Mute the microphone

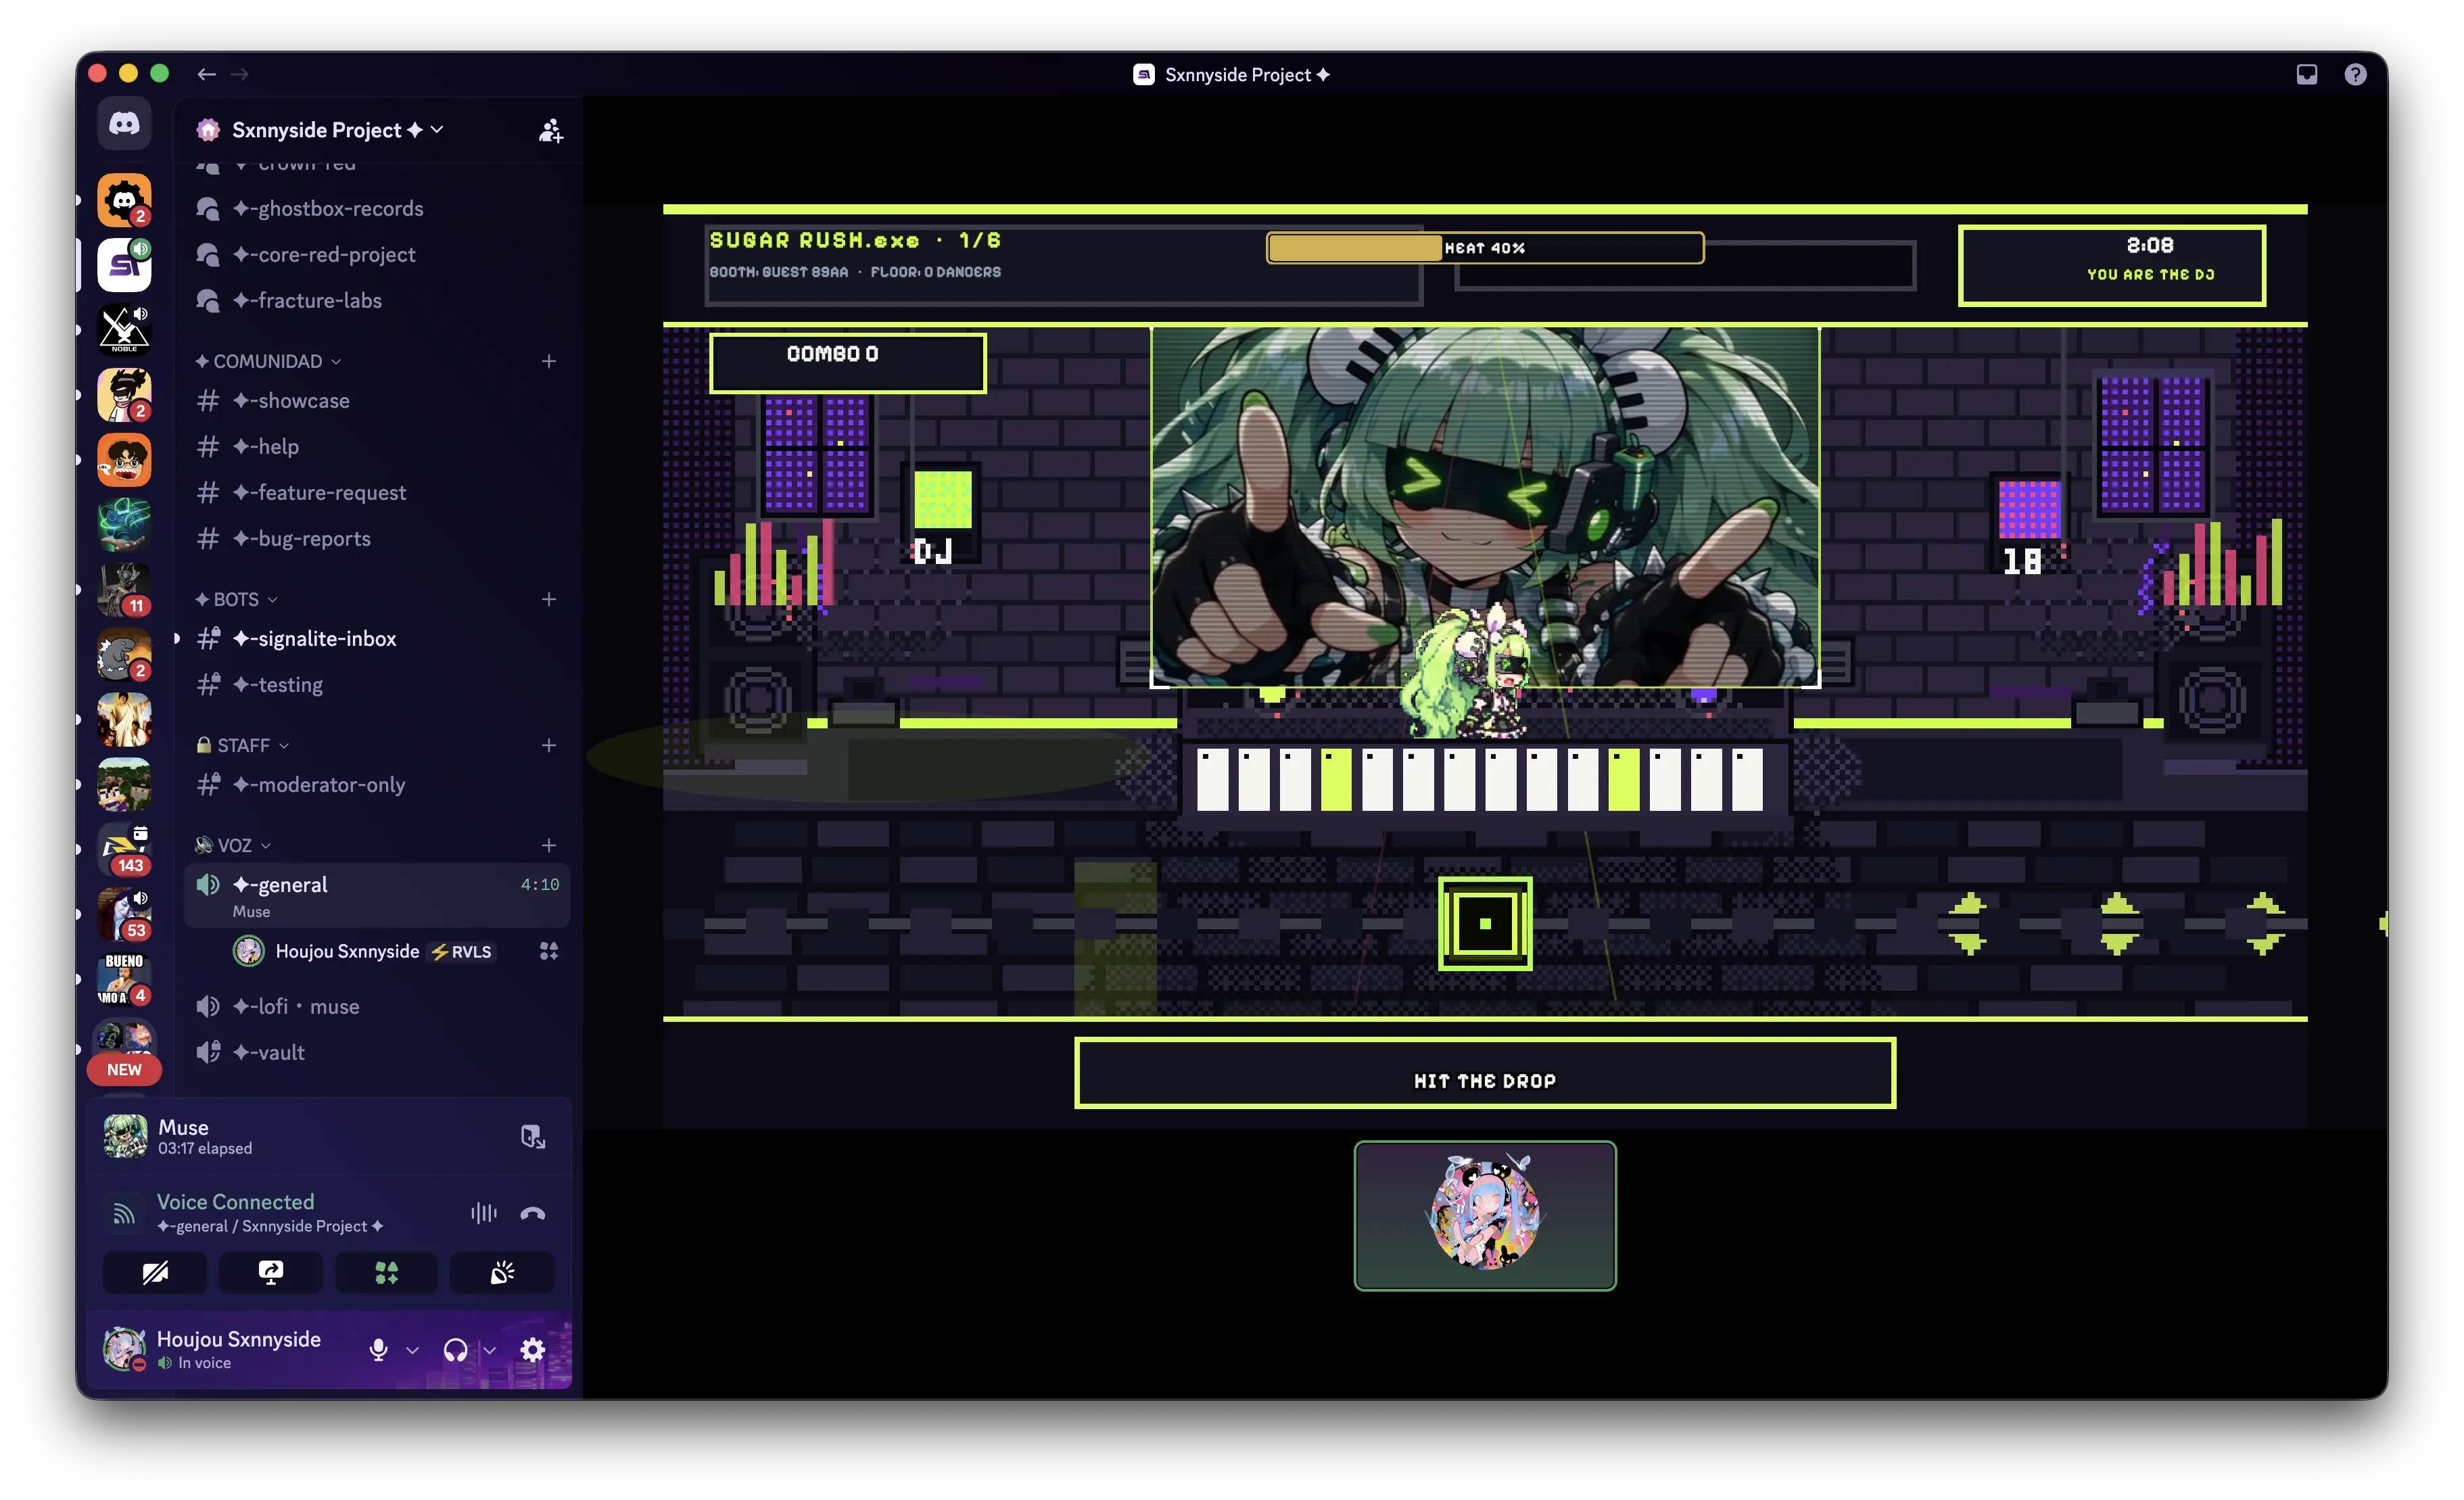tap(379, 1350)
